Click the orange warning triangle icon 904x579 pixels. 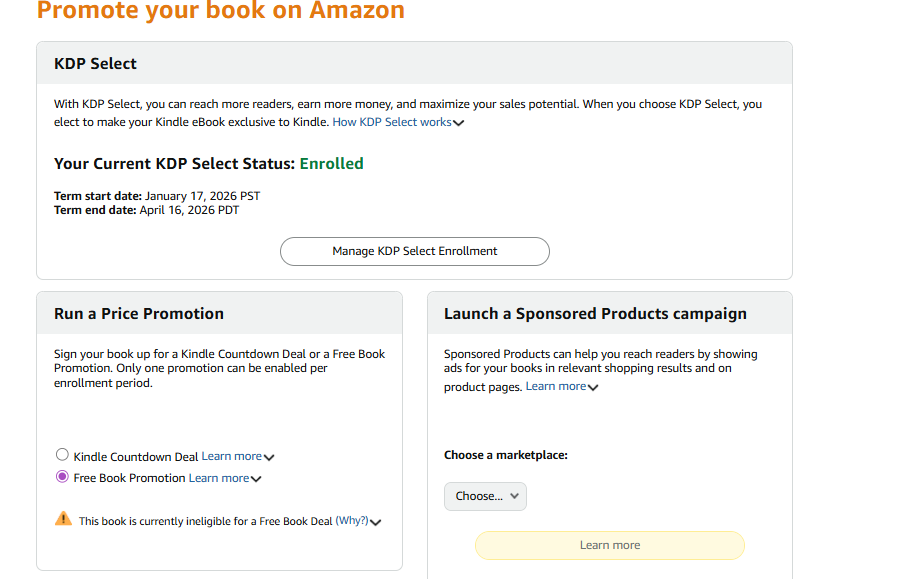point(64,519)
